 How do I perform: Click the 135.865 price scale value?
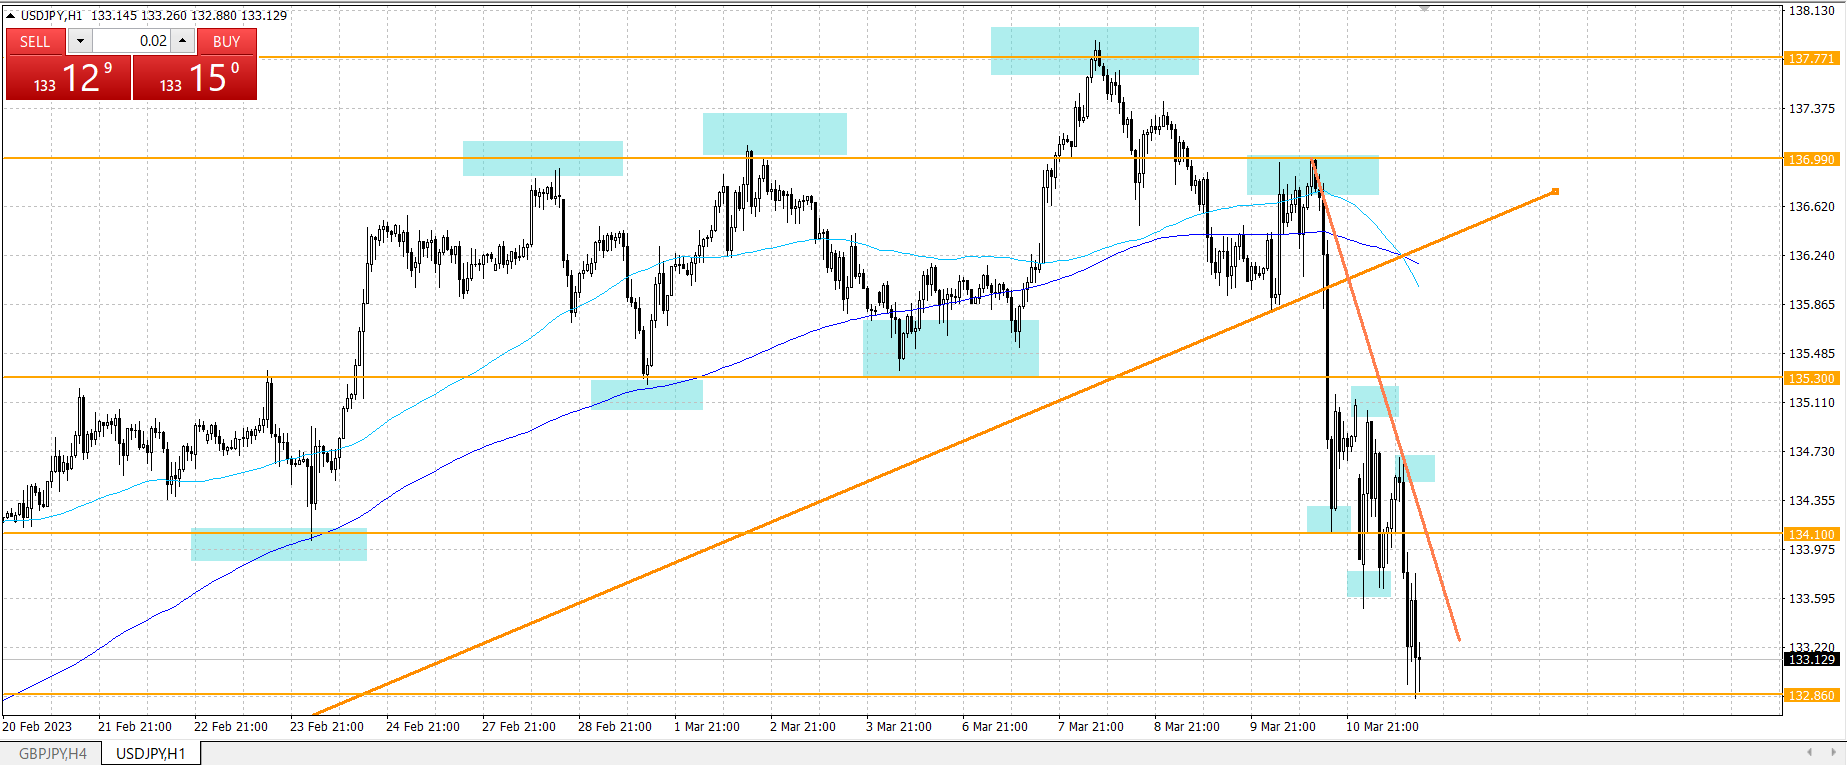pyautogui.click(x=1812, y=304)
